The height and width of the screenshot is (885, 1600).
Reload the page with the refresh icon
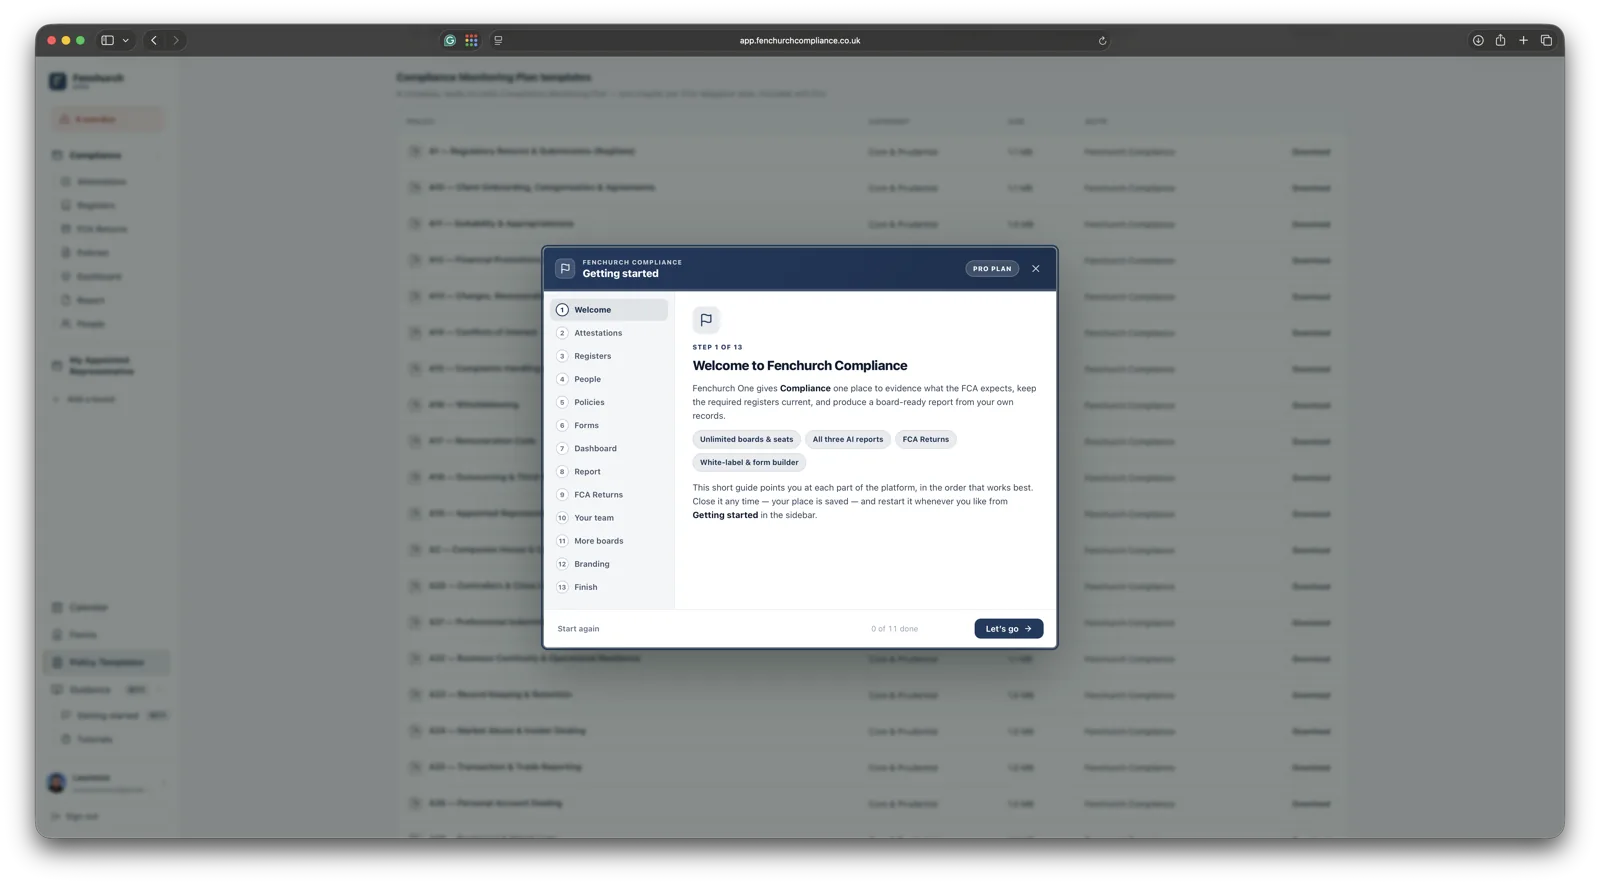click(x=1102, y=41)
